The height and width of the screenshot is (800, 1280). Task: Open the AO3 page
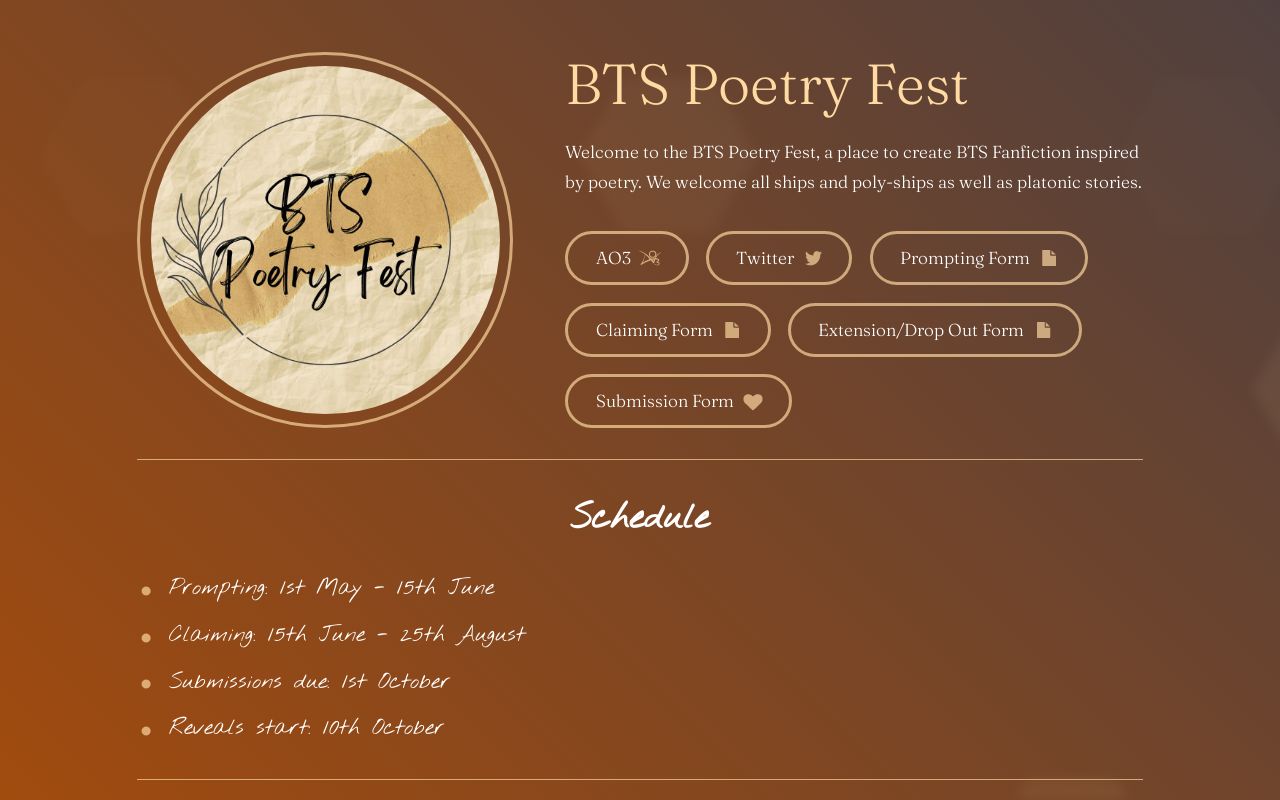627,258
